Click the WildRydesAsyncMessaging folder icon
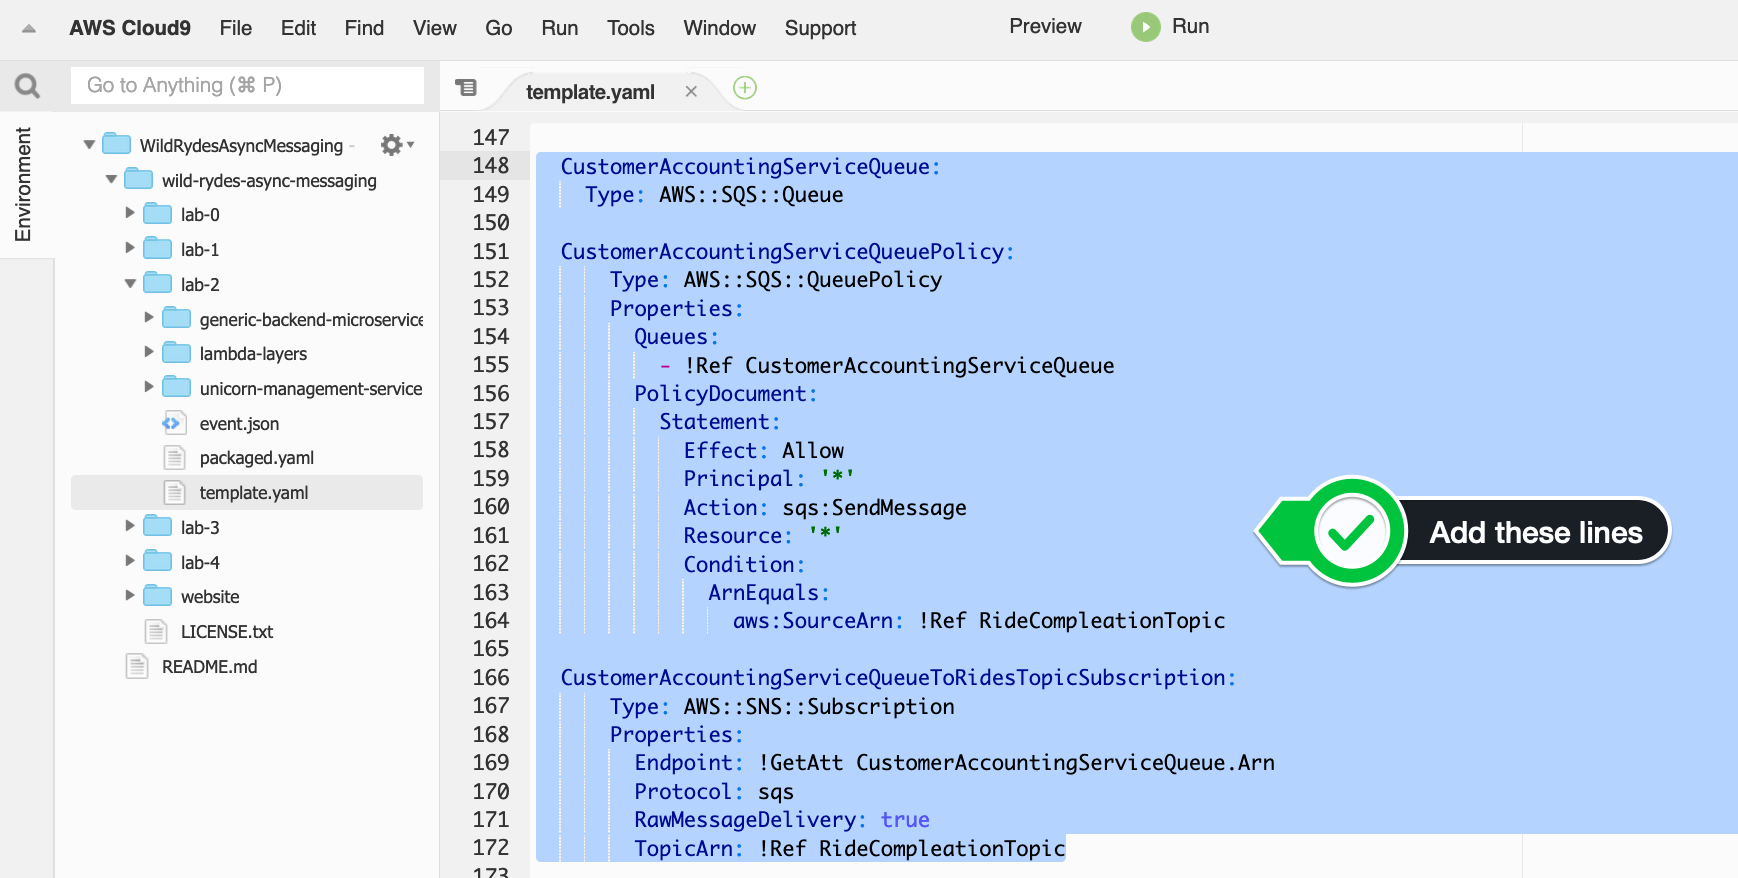 (x=117, y=144)
